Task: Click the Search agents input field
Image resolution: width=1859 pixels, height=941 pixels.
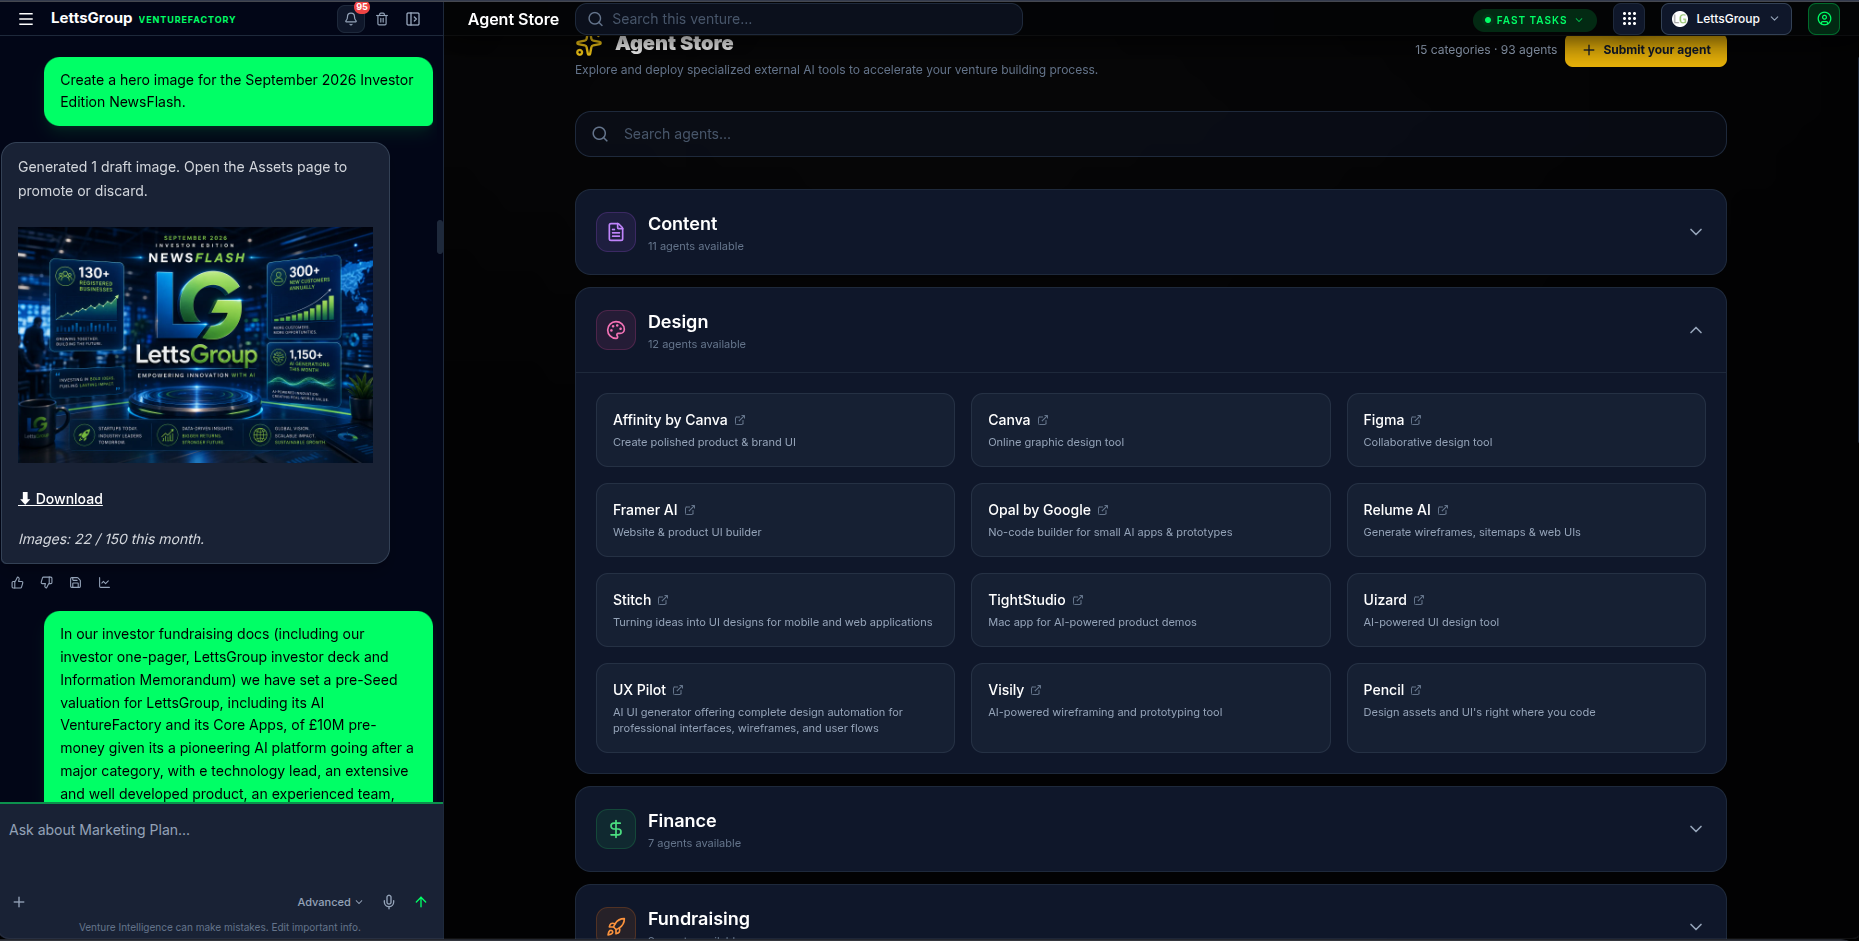Action: coord(1150,134)
